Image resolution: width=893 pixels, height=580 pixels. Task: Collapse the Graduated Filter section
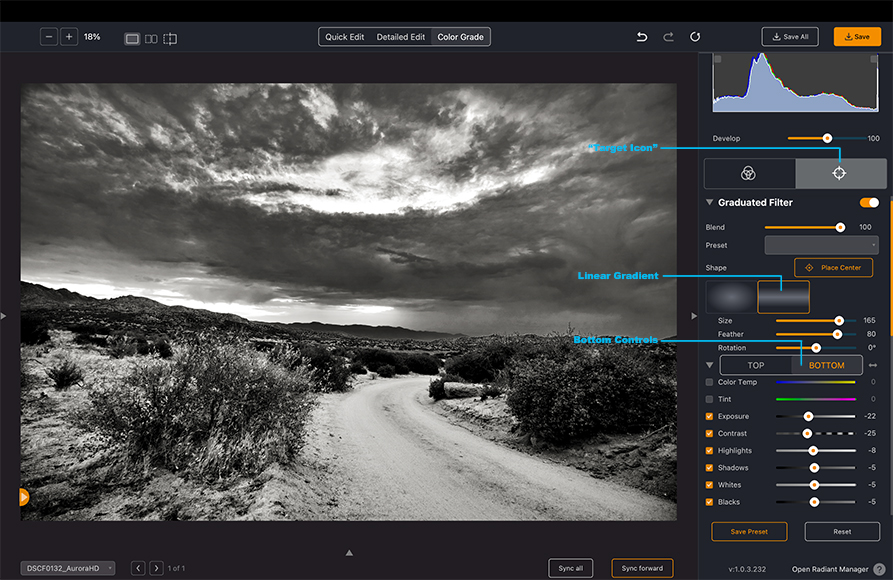[710, 202]
